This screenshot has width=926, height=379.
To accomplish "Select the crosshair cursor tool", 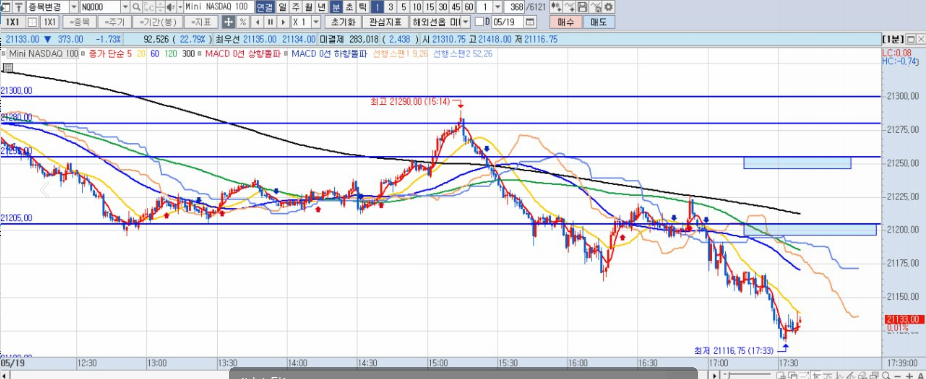I will (229, 22).
